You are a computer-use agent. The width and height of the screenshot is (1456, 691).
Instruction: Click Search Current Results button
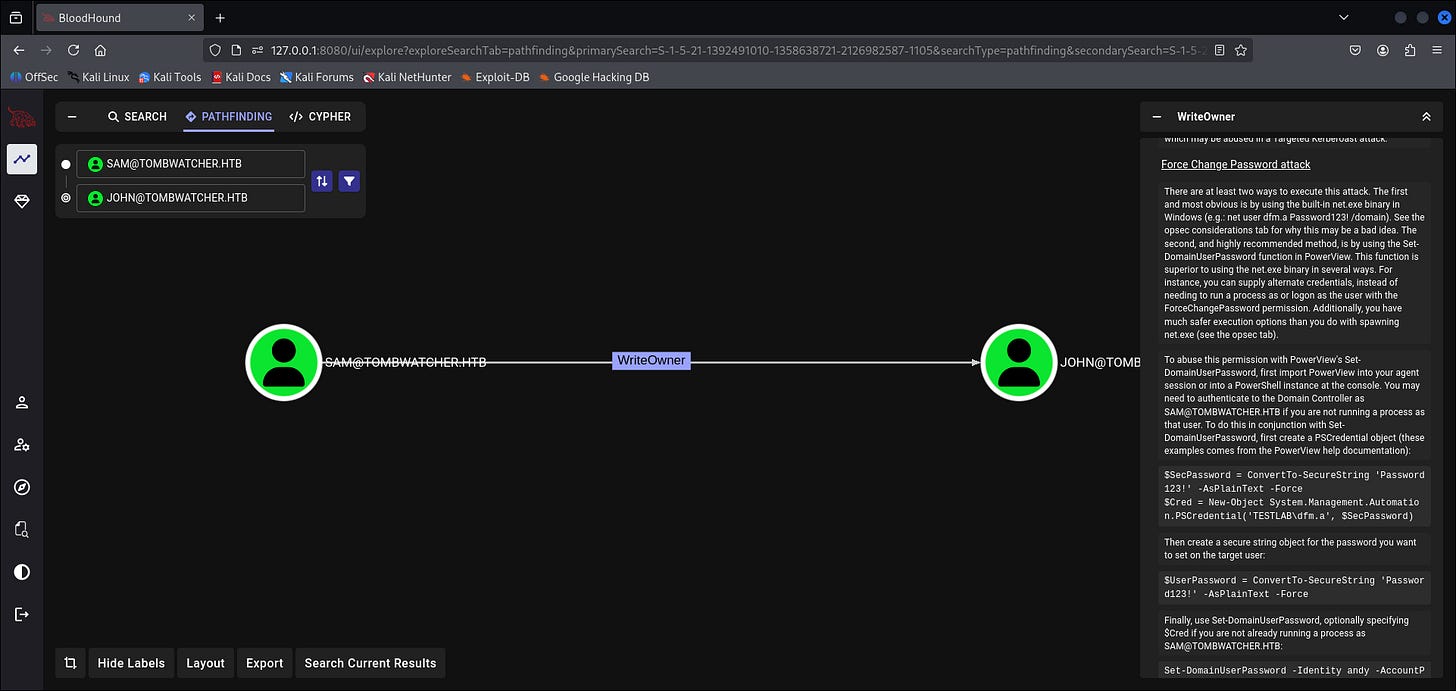tap(370, 663)
